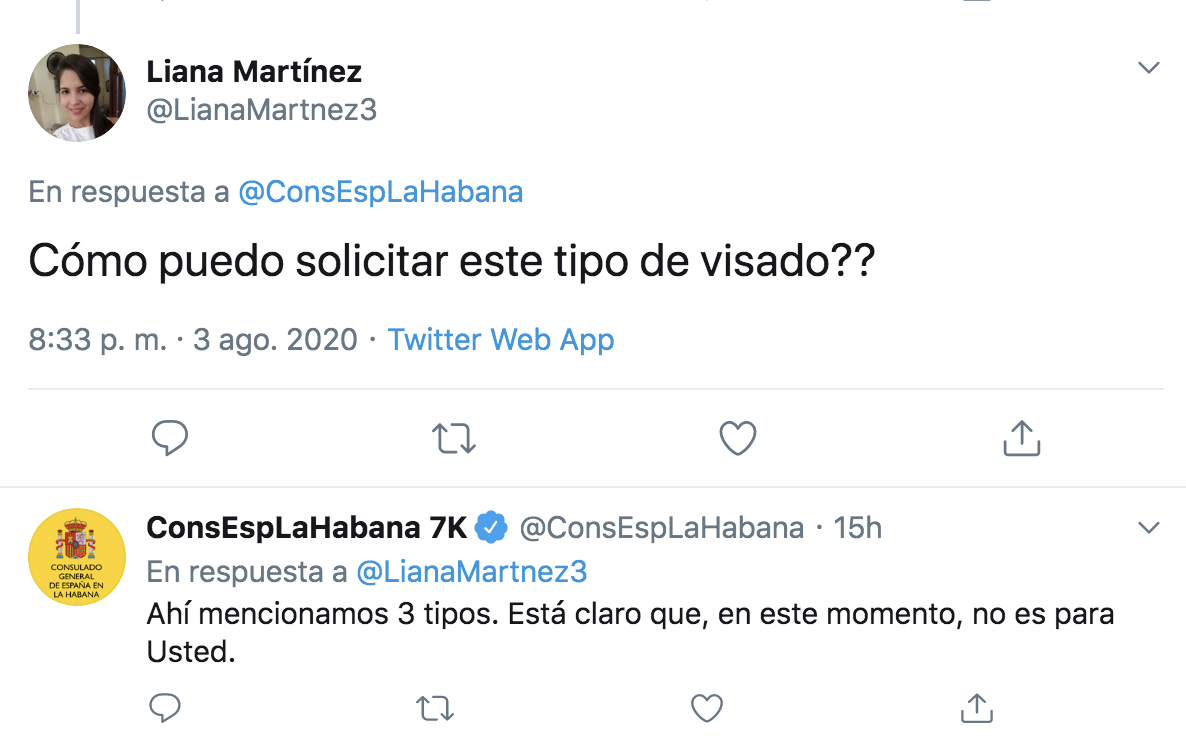The height and width of the screenshot is (738, 1186).
Task: Retweet Liana Martínez's visa question
Action: tap(453, 438)
